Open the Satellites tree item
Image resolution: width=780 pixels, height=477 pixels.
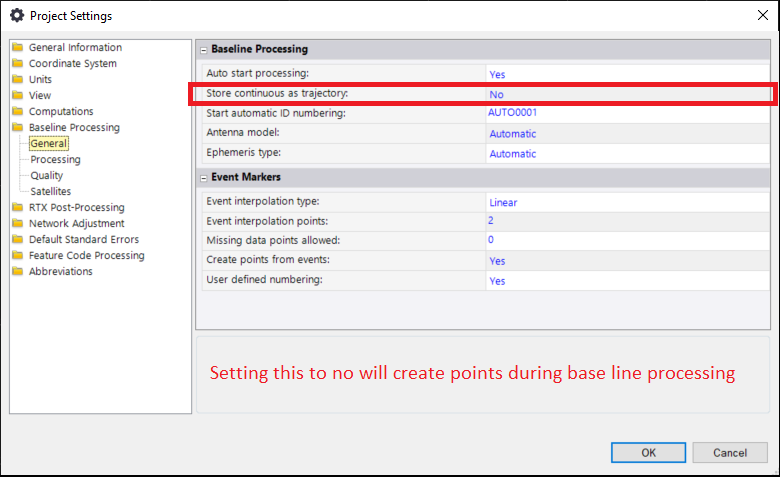[x=50, y=192]
